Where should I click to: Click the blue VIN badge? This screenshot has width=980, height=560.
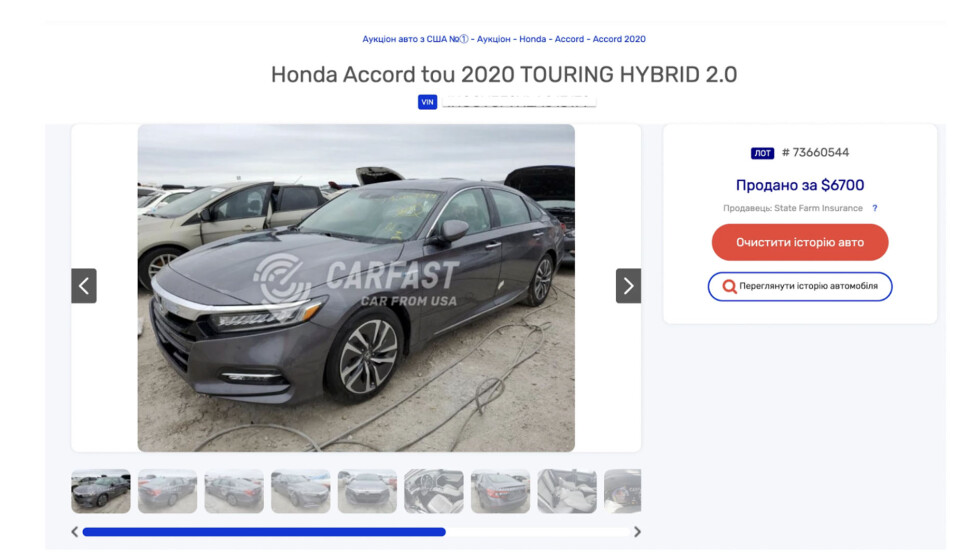pyautogui.click(x=428, y=102)
